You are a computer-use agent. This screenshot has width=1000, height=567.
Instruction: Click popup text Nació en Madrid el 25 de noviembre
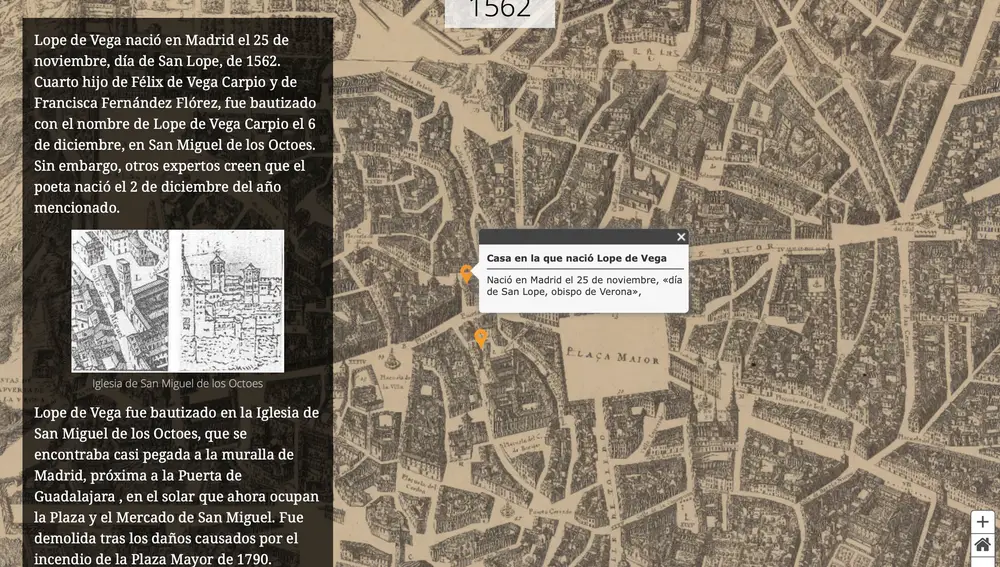584,286
